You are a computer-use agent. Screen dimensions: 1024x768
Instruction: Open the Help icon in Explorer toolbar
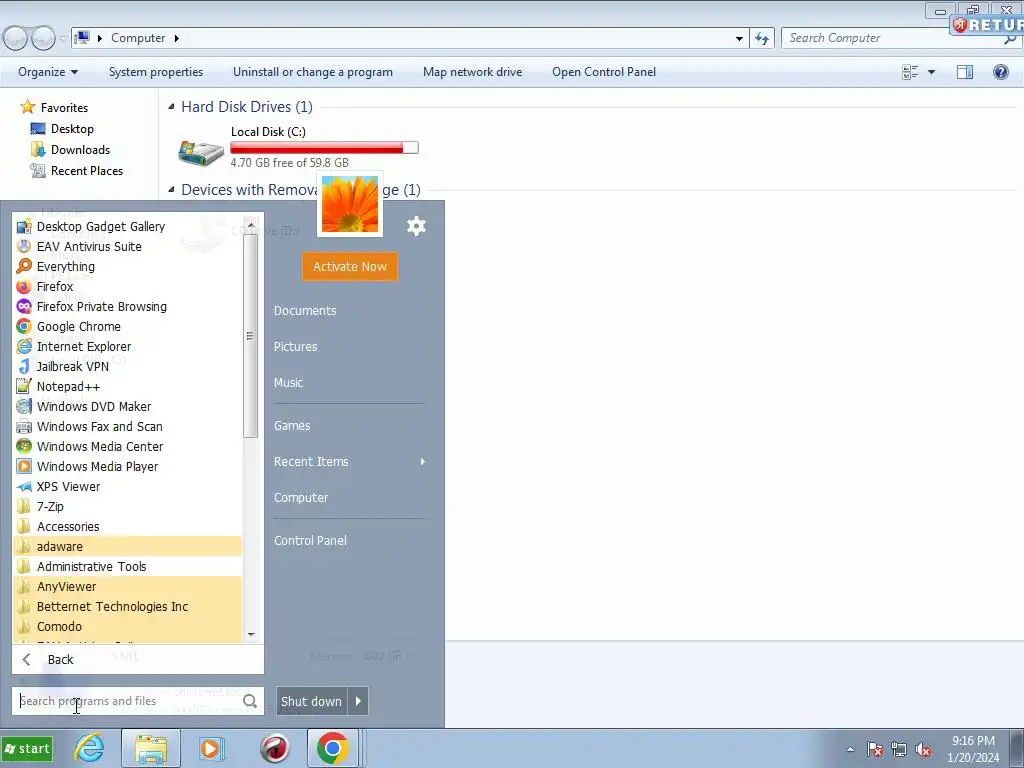(x=1000, y=72)
